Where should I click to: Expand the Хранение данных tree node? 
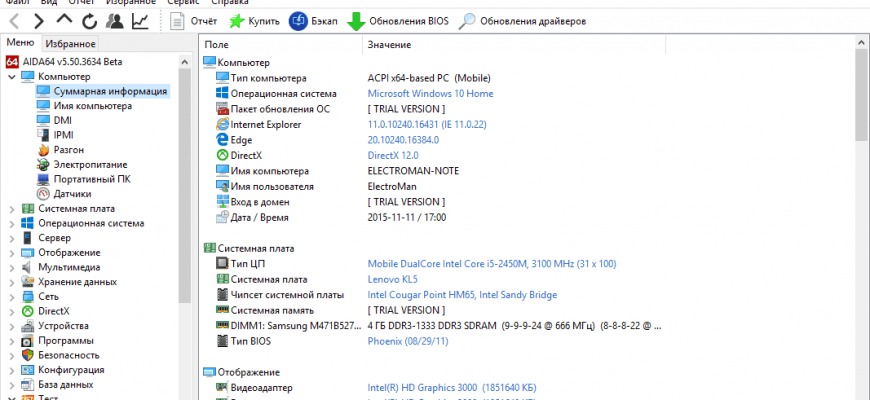(12, 282)
